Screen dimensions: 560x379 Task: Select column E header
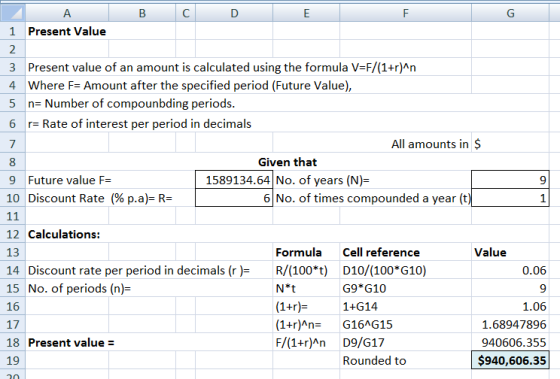[306, 13]
